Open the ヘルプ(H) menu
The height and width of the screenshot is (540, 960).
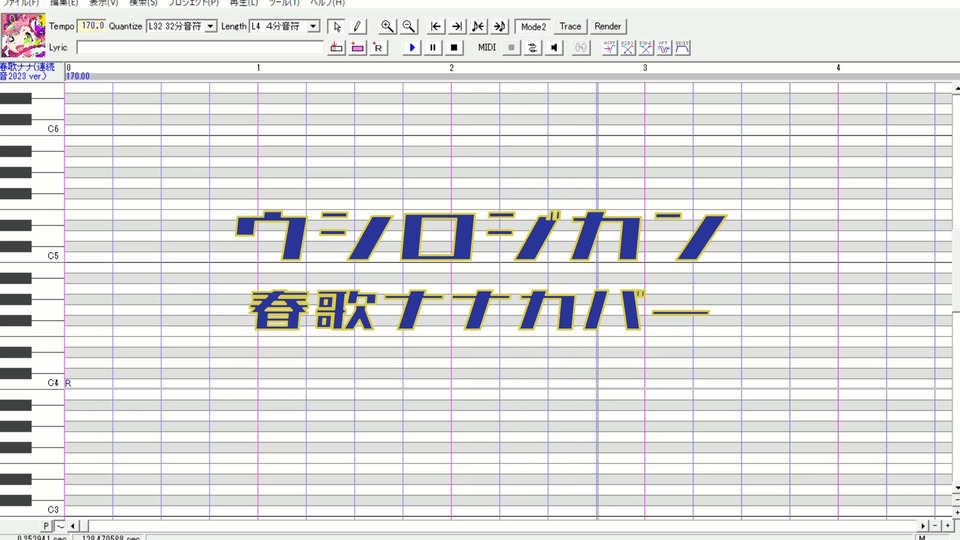[328, 2]
